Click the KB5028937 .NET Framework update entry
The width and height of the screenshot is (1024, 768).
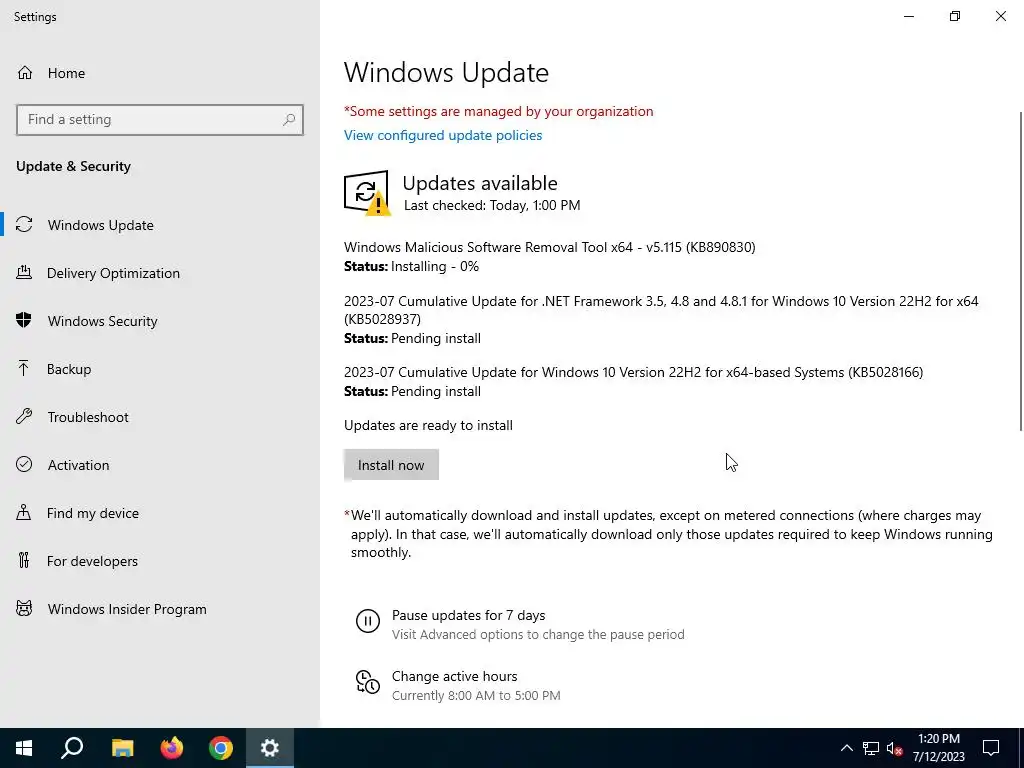pyautogui.click(x=661, y=310)
